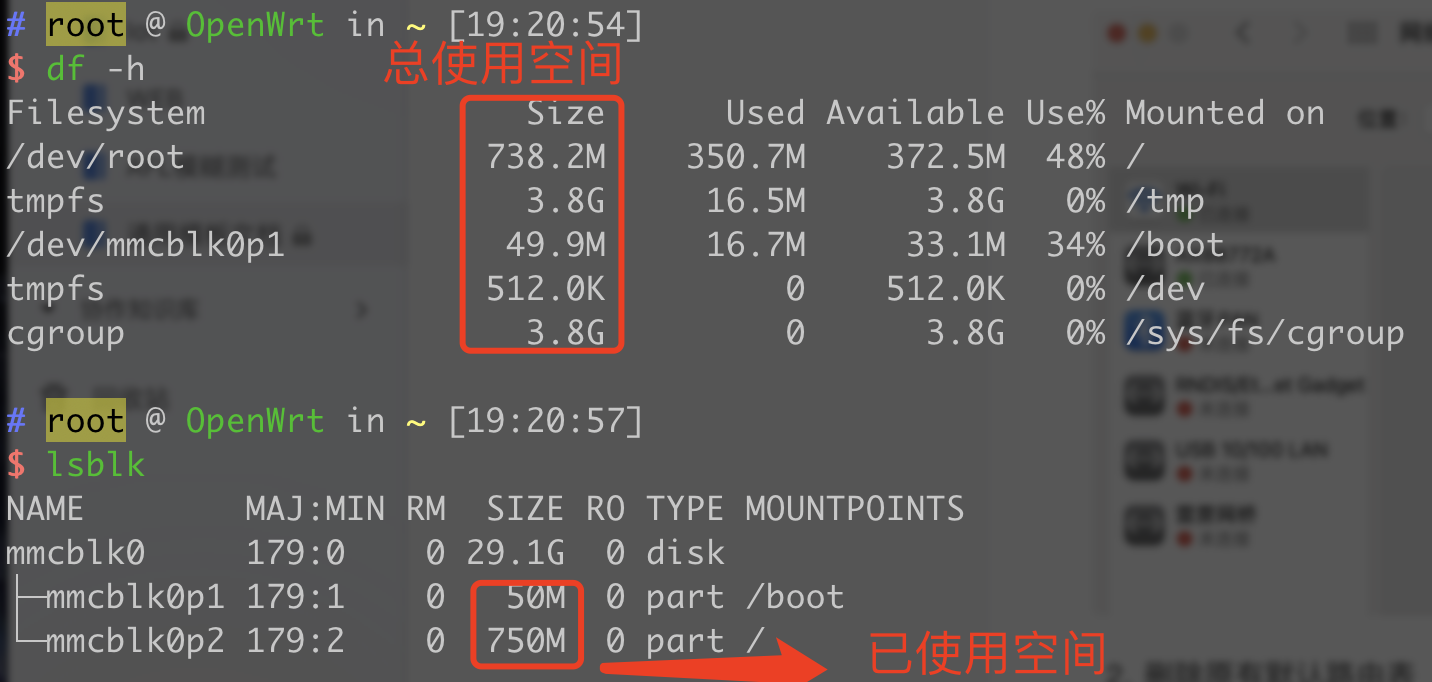Click the '179:0' device number
This screenshot has height=682, width=1432.
click(x=295, y=553)
